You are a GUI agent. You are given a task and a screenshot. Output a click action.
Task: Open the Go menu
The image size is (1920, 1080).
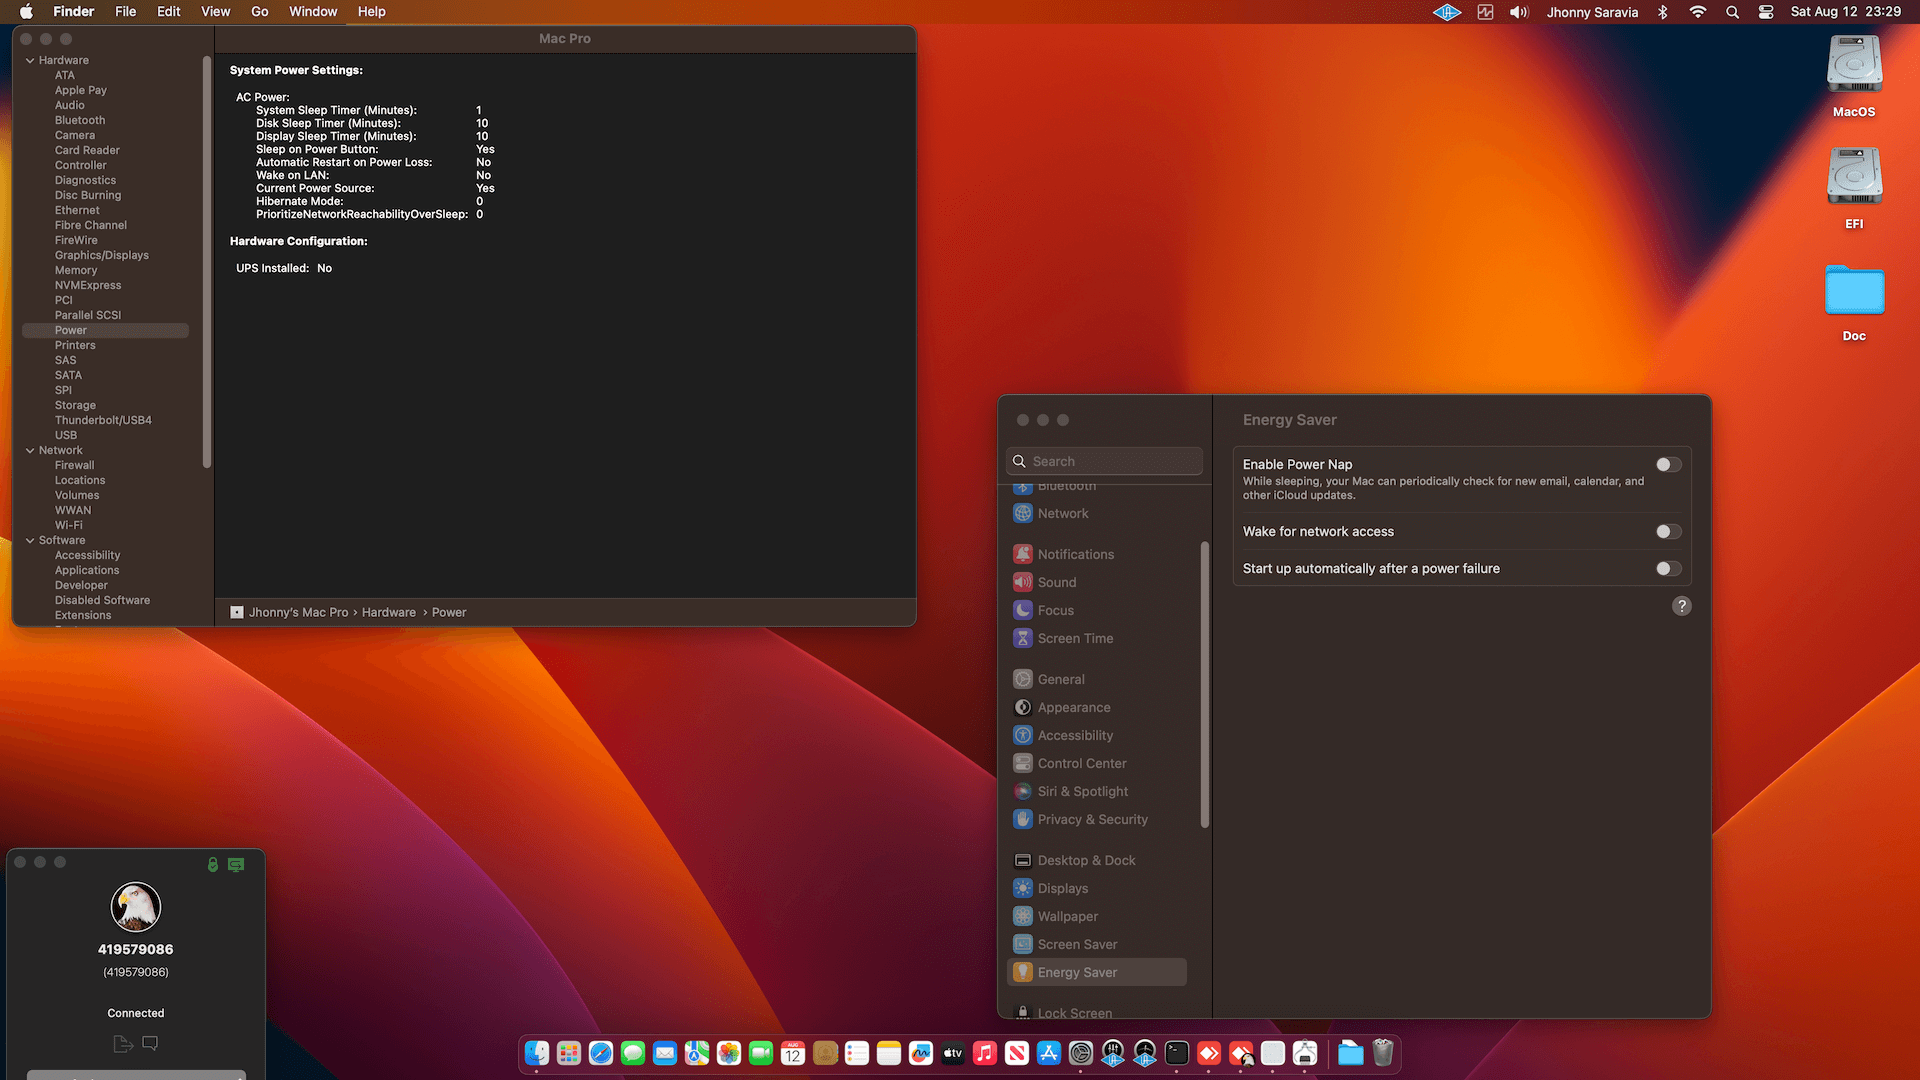click(x=260, y=12)
